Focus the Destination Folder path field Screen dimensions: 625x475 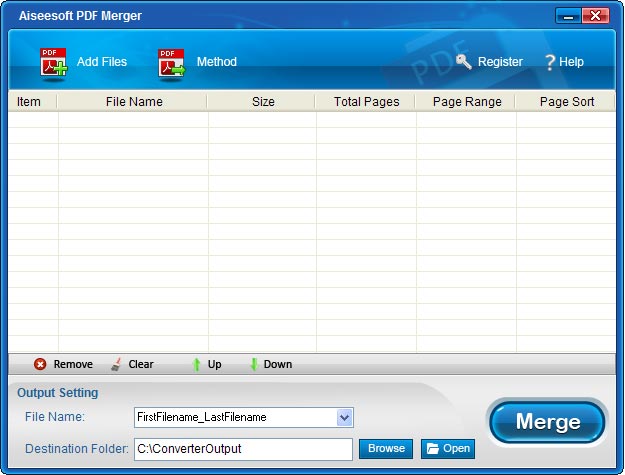pos(243,449)
